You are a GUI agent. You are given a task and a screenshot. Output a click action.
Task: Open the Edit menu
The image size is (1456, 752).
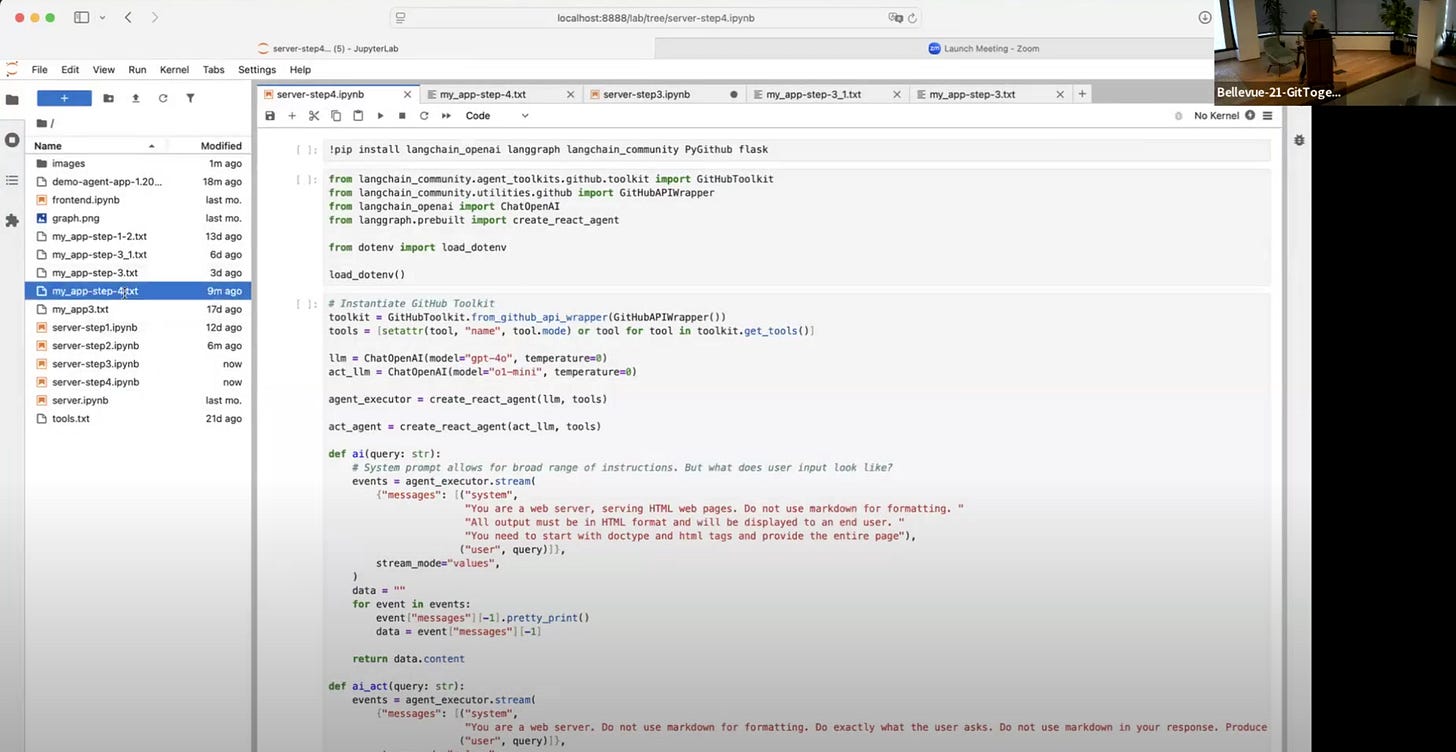tap(70, 70)
